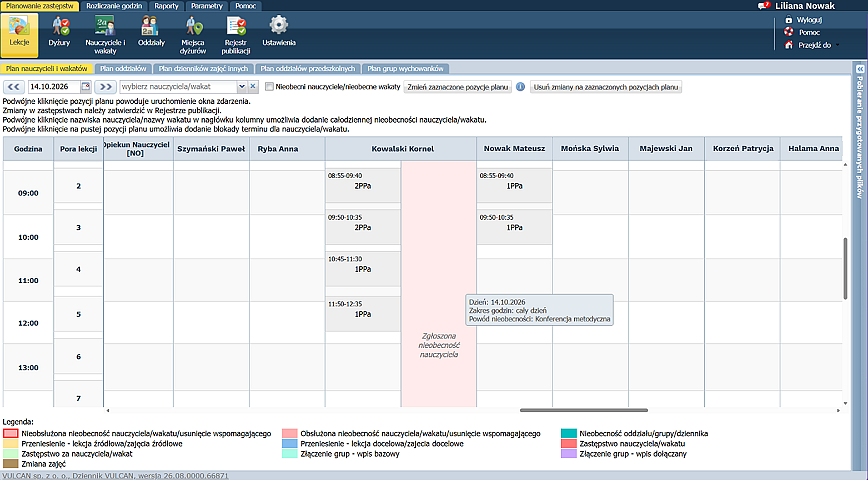The image size is (868, 480).
Task: Click the Pobieranie przygotowanych plików panel
Action: [x=860, y=137]
